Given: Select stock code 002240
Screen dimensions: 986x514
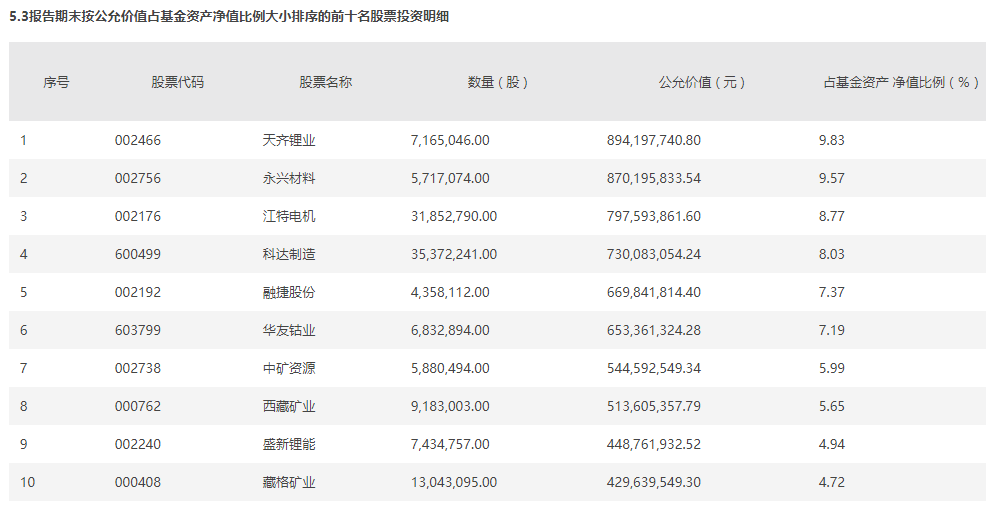Looking at the screenshot, I should click(138, 445).
